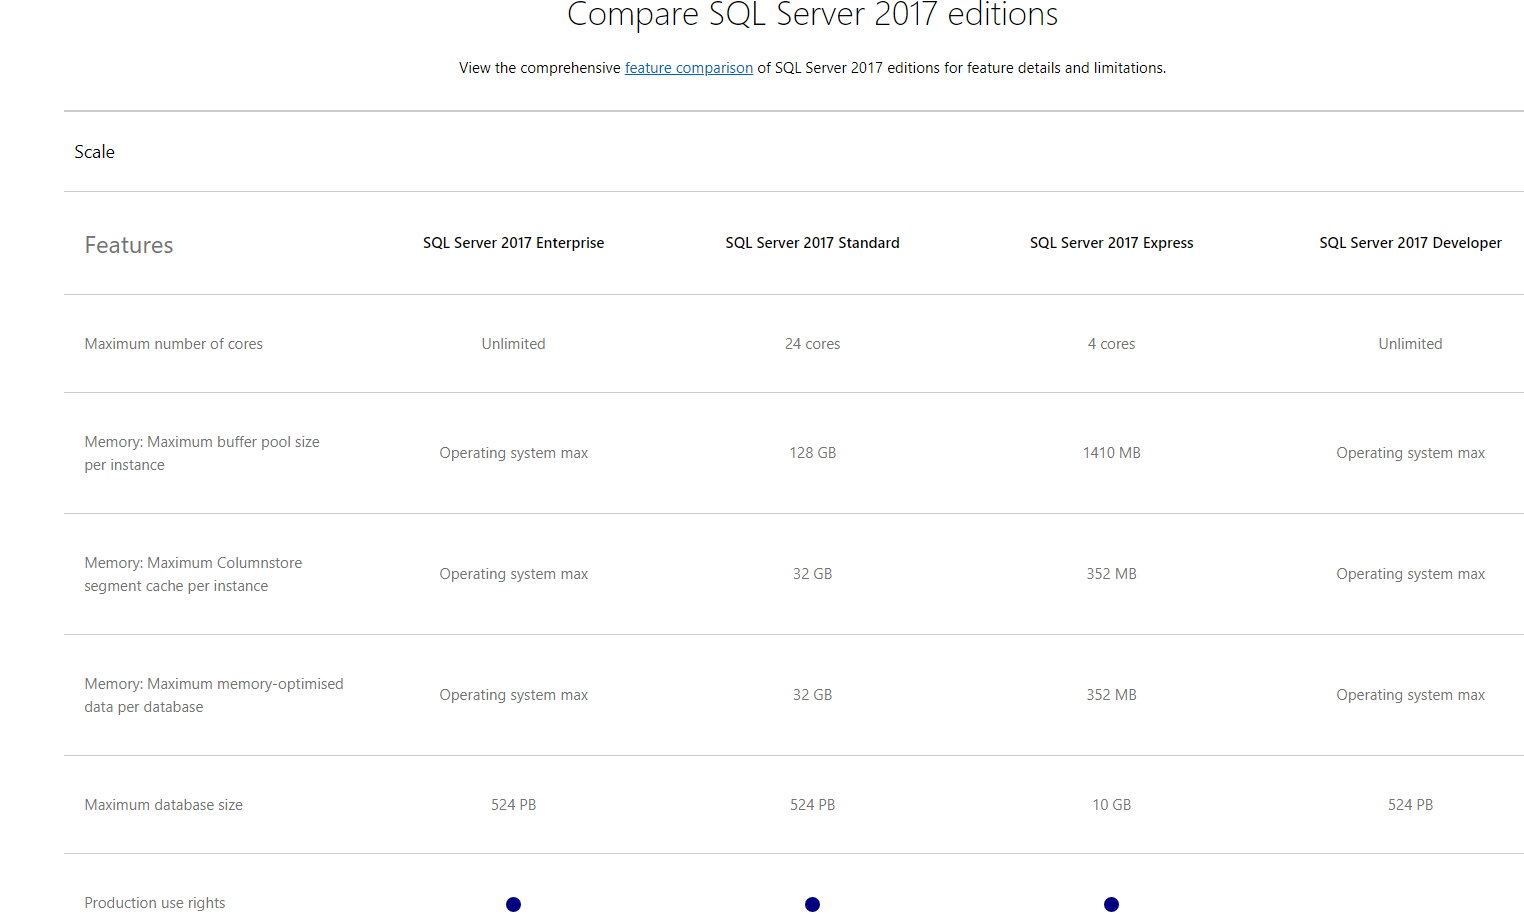Select the Scale section heading

tap(95, 152)
